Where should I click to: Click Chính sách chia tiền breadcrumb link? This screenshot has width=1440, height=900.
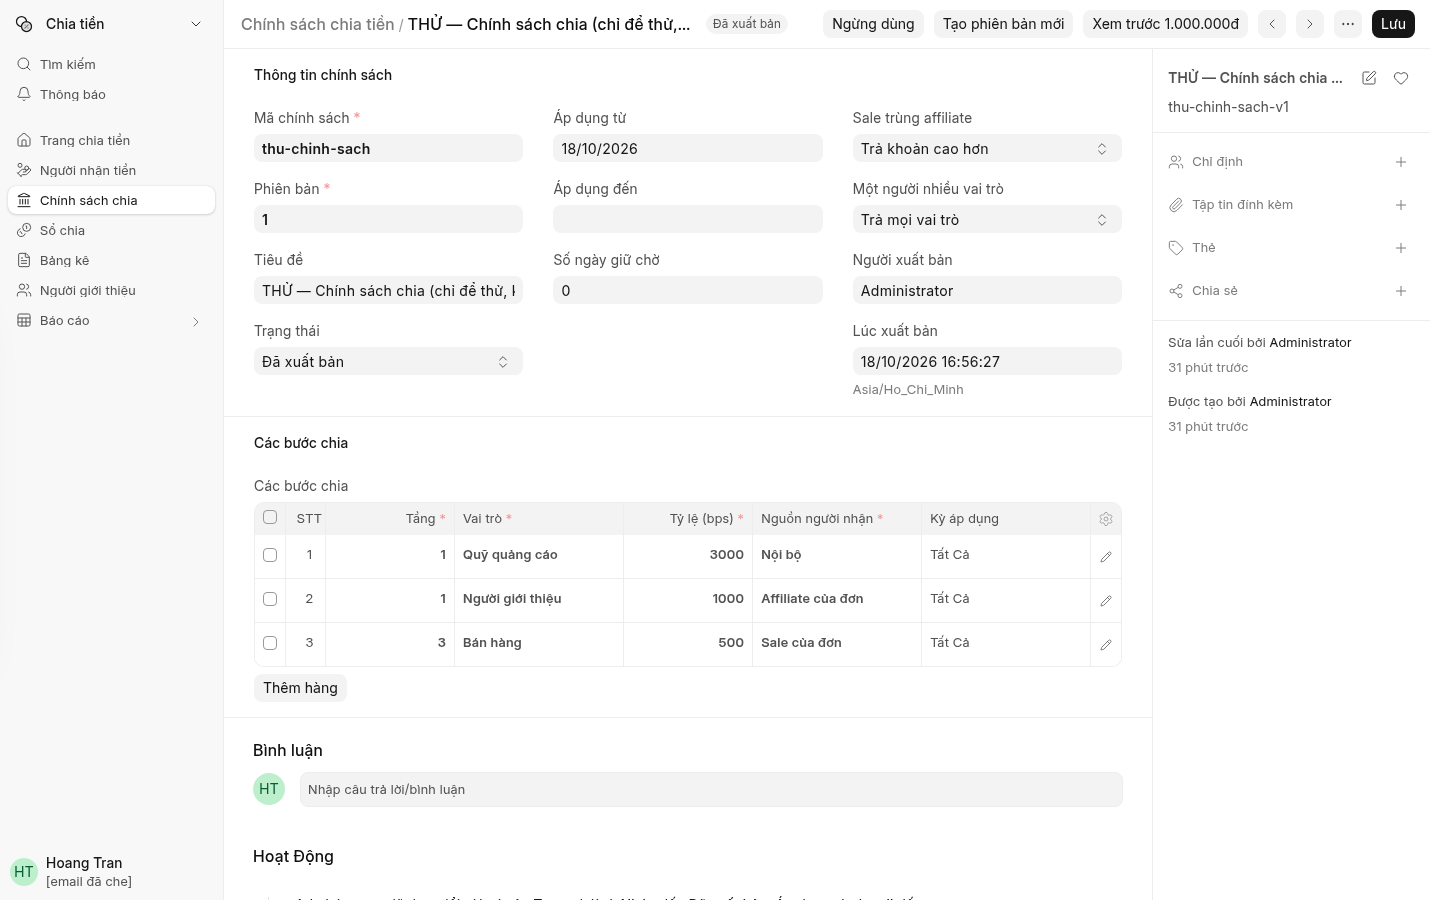317,24
